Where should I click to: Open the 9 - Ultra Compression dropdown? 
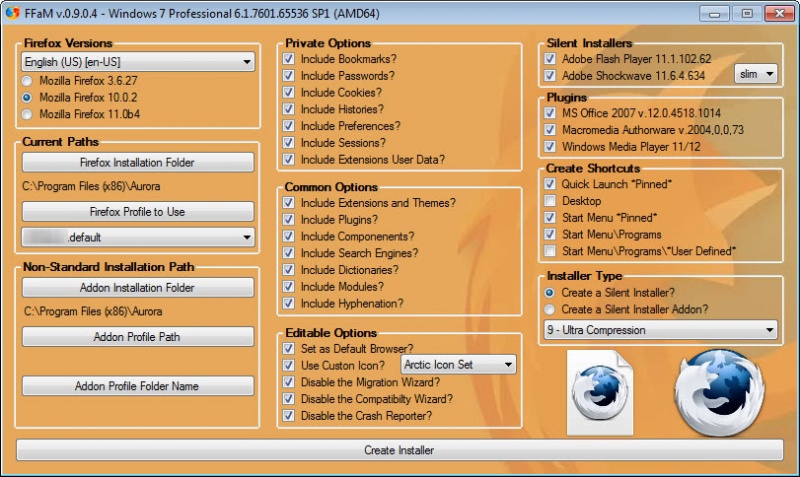661,330
